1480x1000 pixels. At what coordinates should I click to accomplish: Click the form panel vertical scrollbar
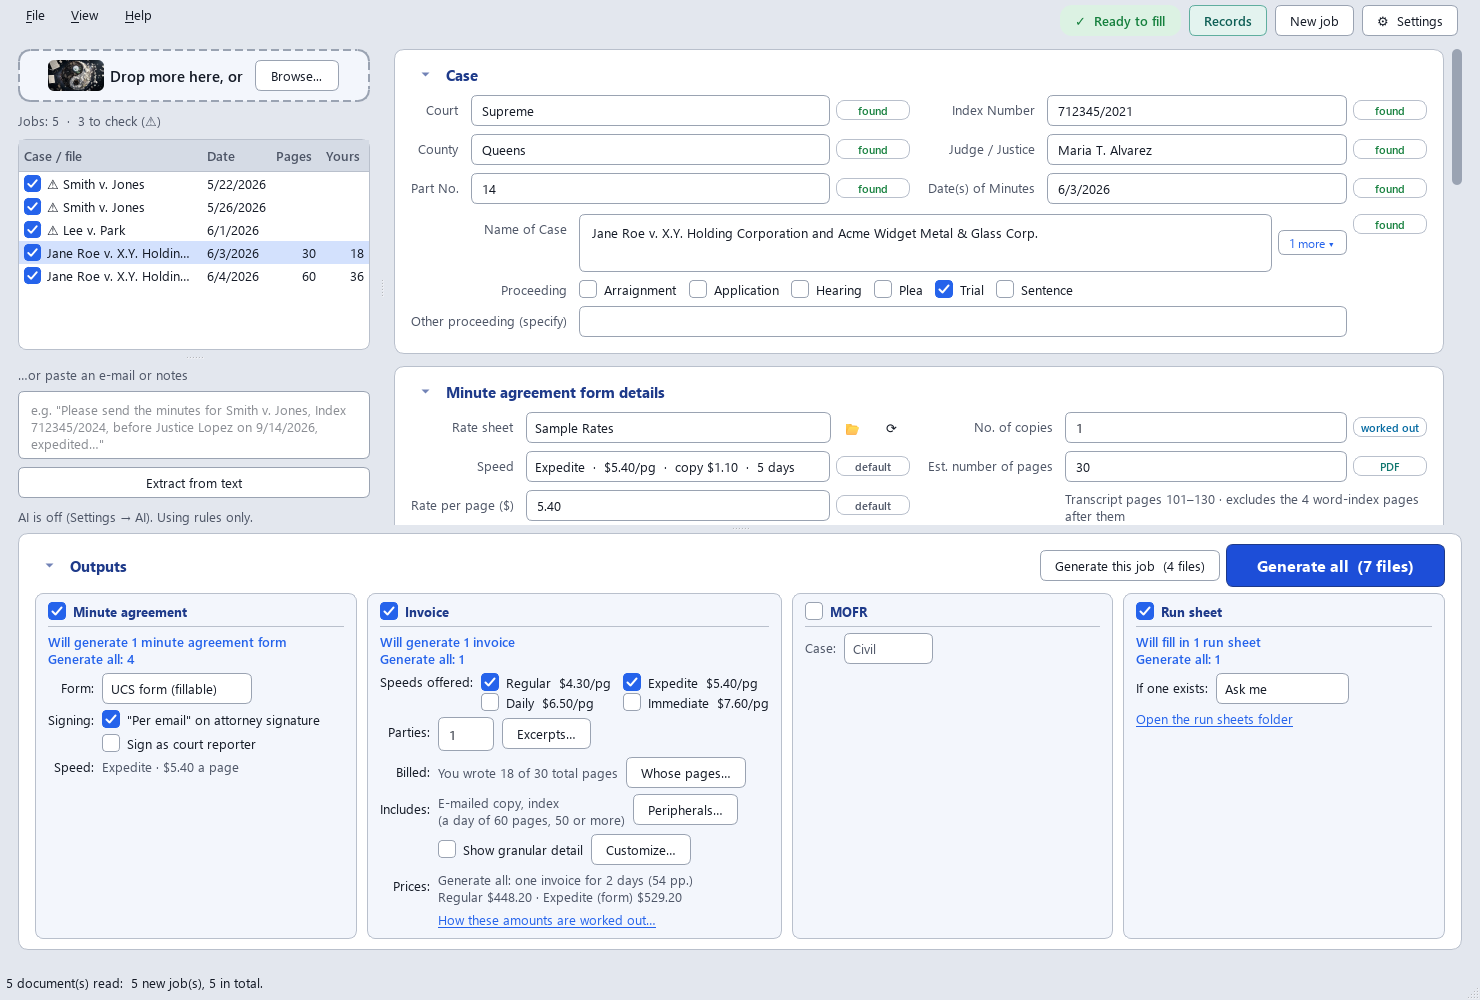click(x=1457, y=115)
